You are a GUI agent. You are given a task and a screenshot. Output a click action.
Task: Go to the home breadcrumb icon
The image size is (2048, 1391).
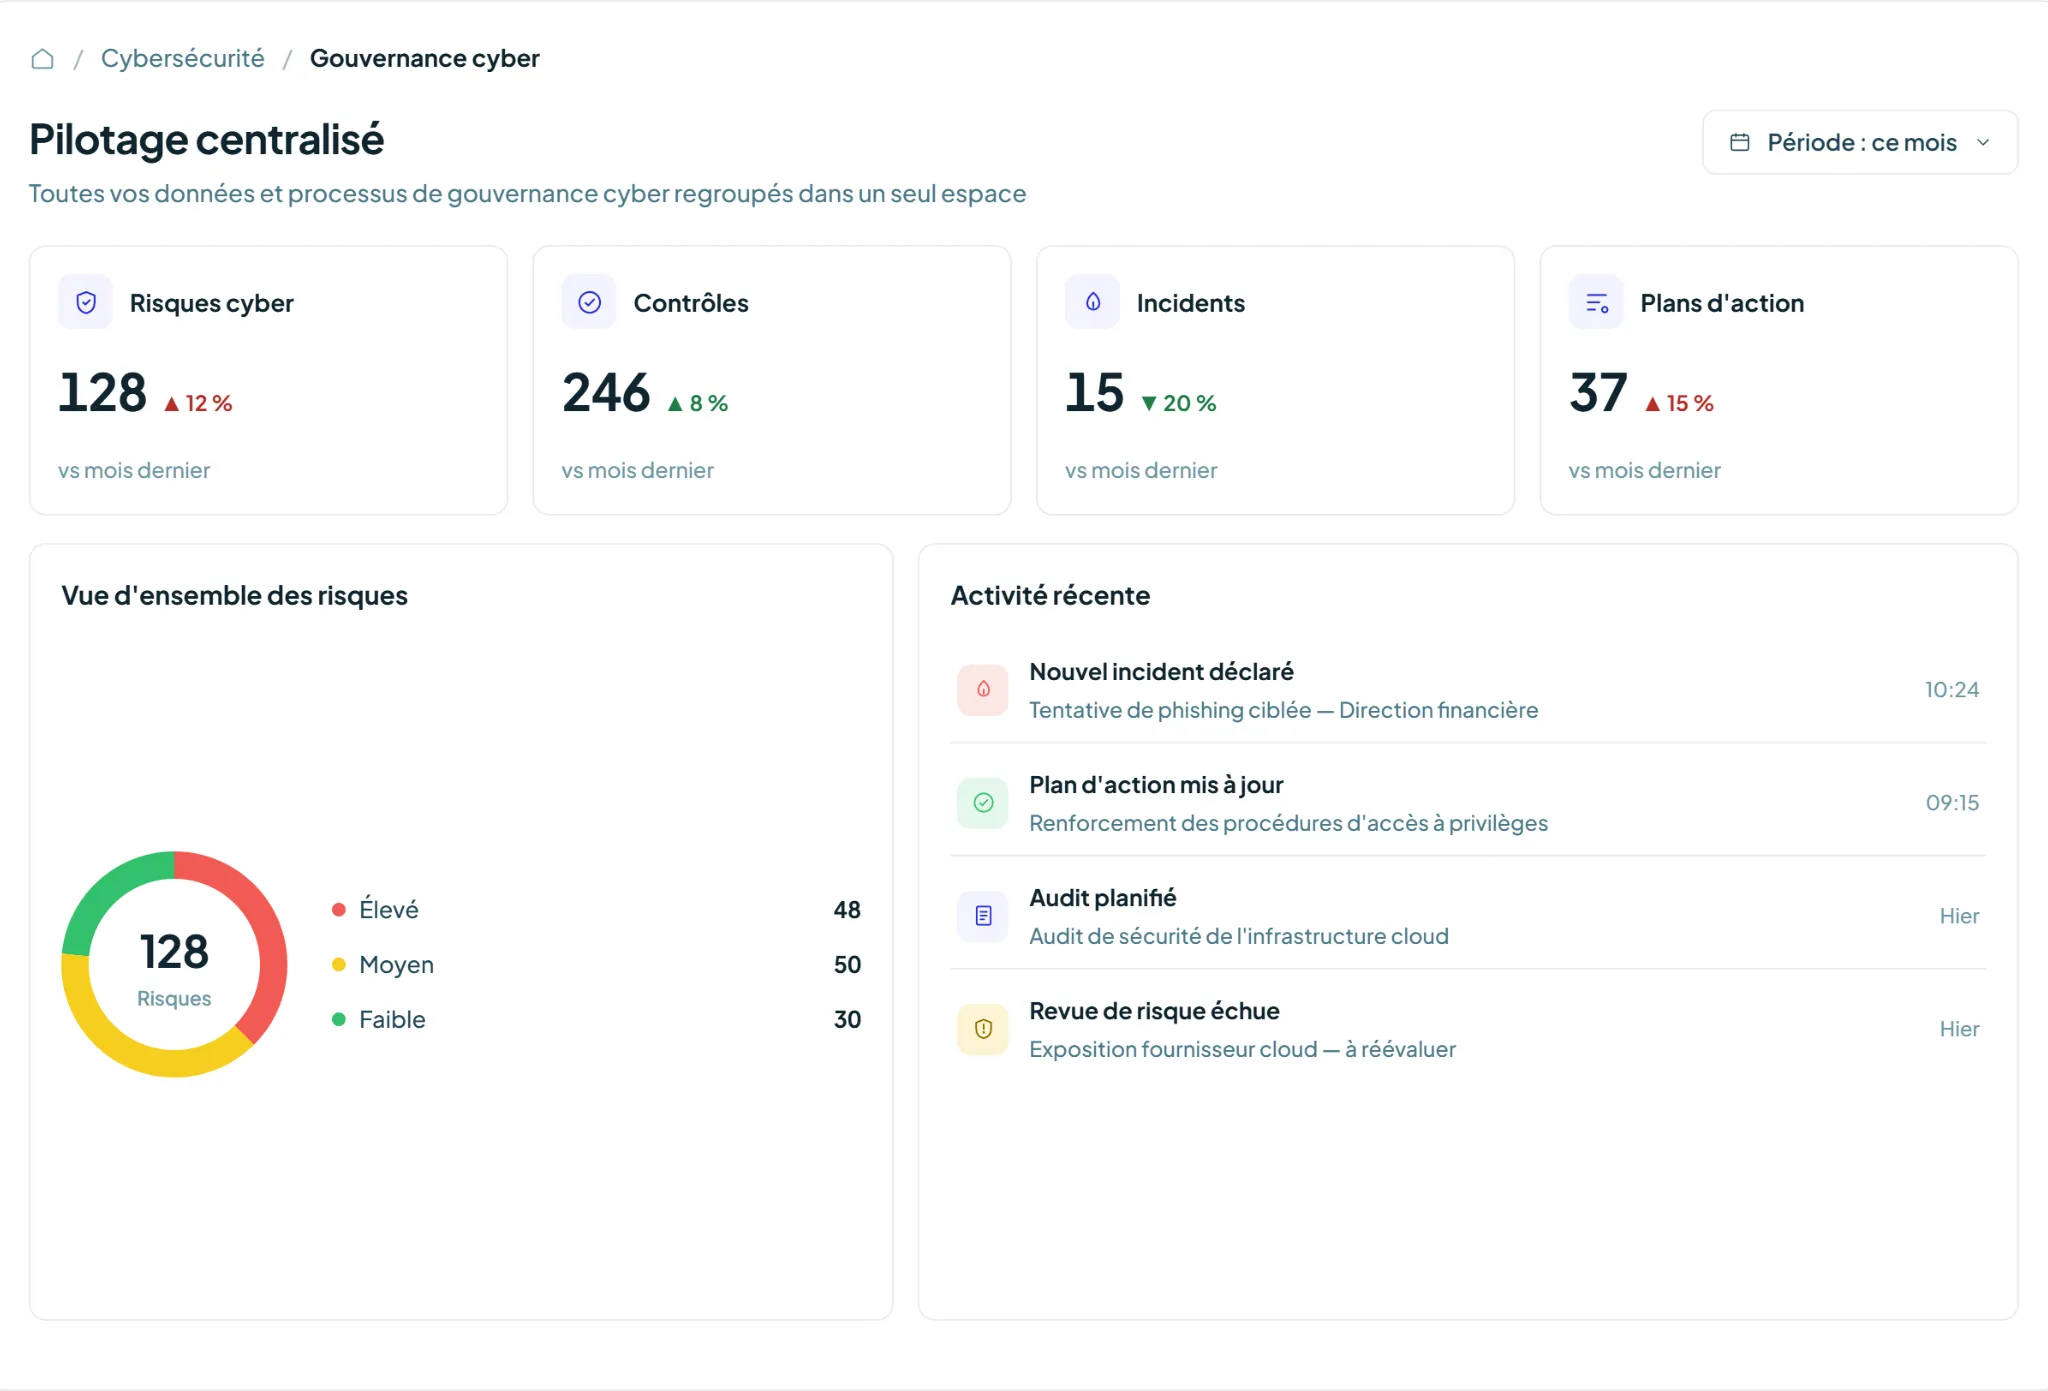click(42, 59)
